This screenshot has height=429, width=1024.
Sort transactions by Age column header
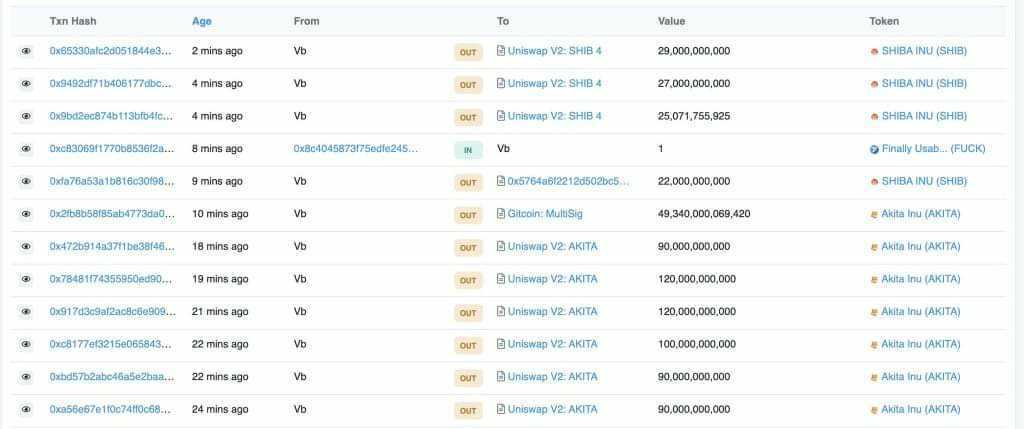[202, 21]
